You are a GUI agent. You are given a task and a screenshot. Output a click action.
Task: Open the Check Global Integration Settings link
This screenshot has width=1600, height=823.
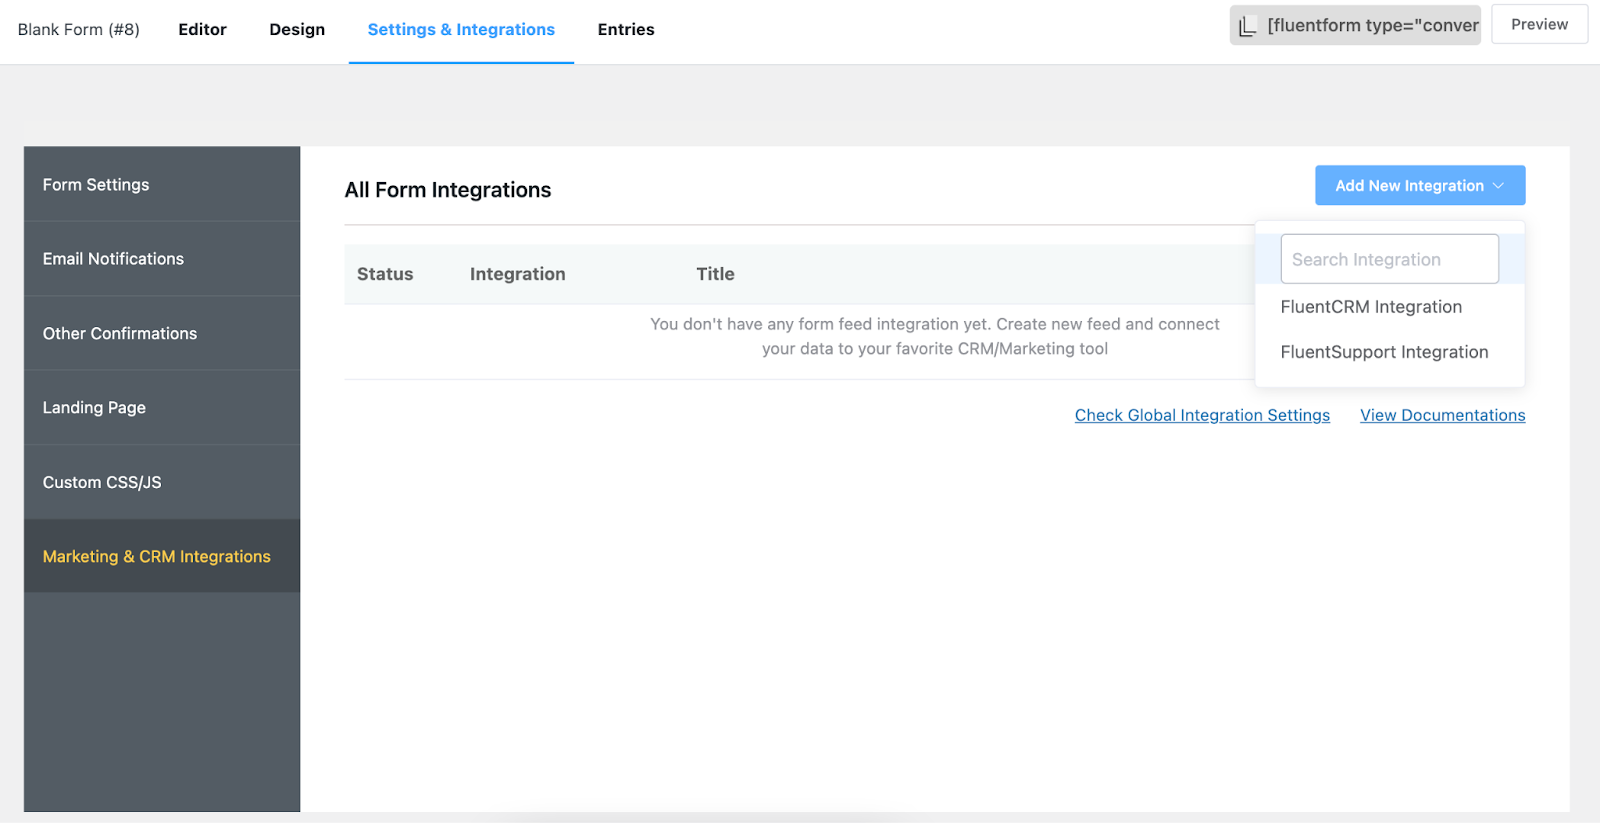point(1202,415)
